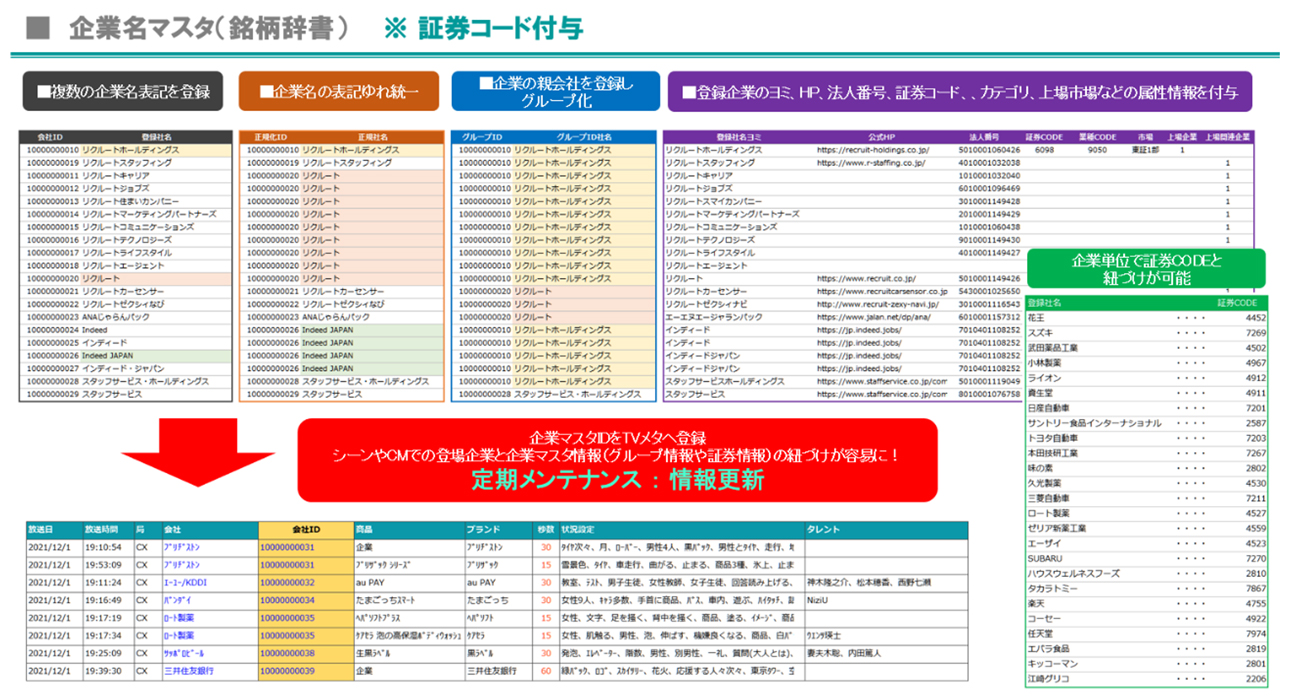Click the 上場関連企業 column header
Image resolution: width=1289 pixels, height=700 pixels.
[1227, 137]
